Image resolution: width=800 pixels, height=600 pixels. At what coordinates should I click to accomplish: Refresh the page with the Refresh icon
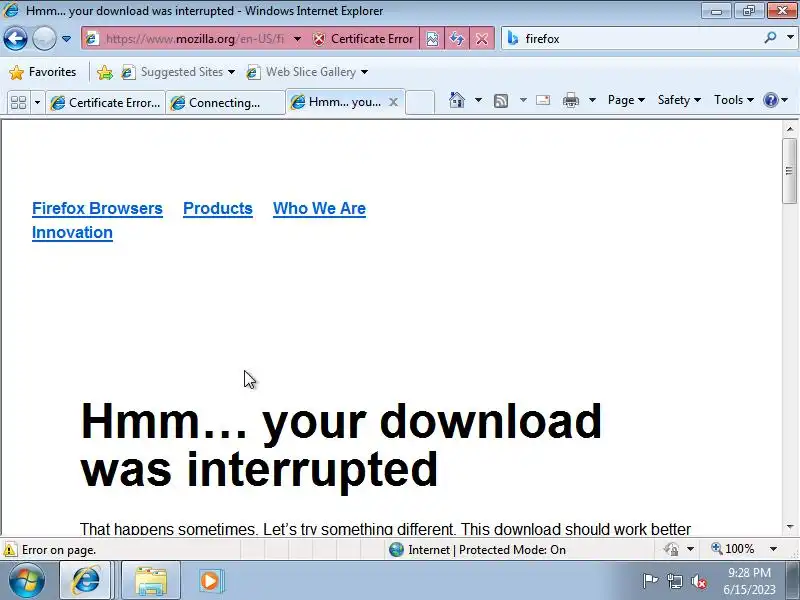click(x=457, y=39)
